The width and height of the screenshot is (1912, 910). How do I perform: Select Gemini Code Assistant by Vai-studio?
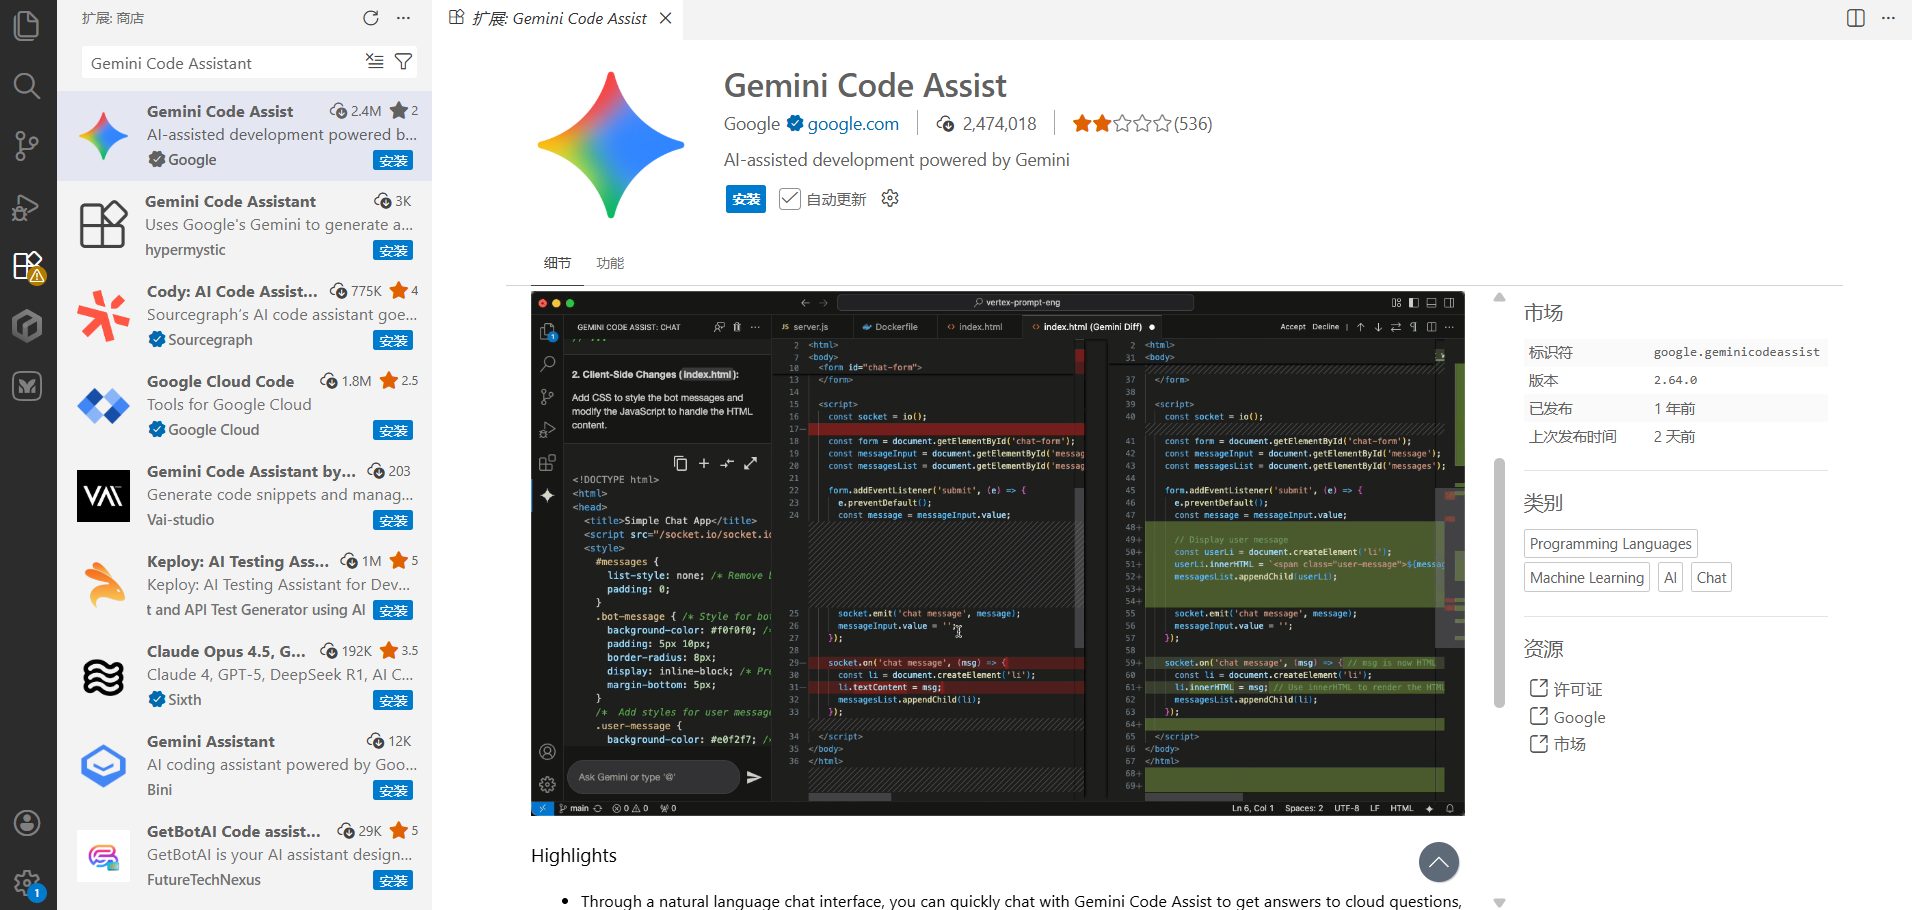pos(245,496)
